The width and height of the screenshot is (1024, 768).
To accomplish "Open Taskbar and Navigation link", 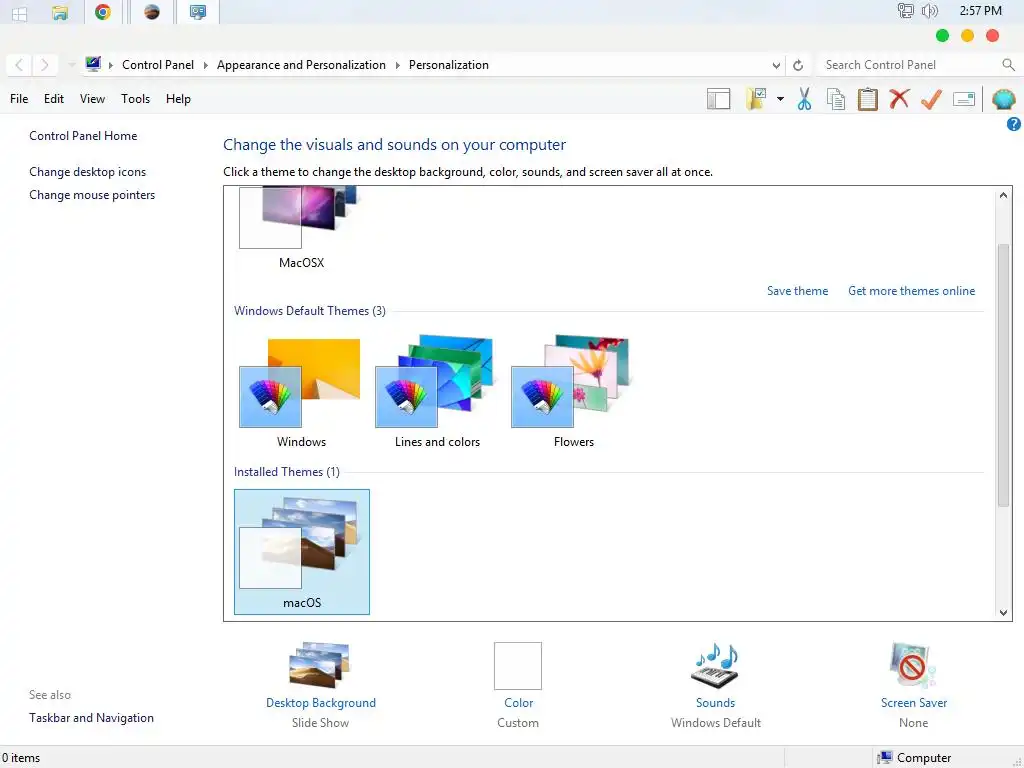I will (91, 718).
